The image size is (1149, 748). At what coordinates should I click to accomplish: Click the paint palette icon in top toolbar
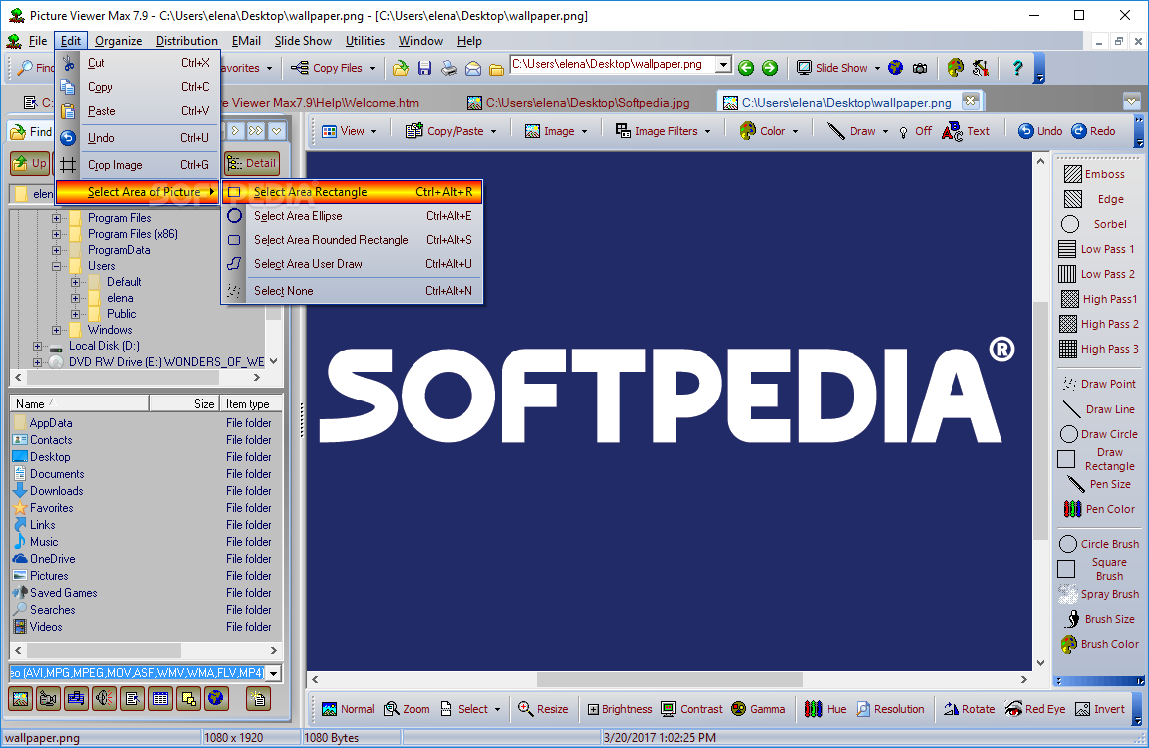[x=956, y=68]
